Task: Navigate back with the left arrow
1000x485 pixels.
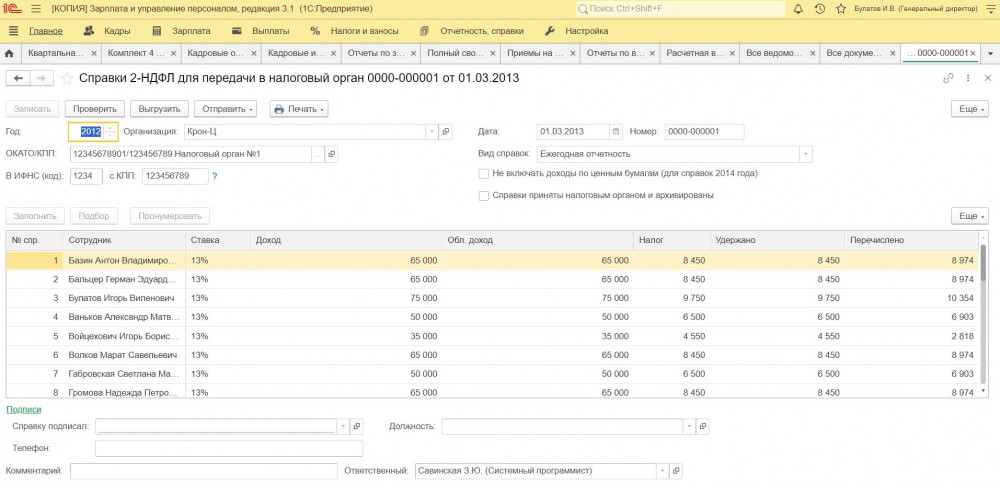Action: coord(18,78)
